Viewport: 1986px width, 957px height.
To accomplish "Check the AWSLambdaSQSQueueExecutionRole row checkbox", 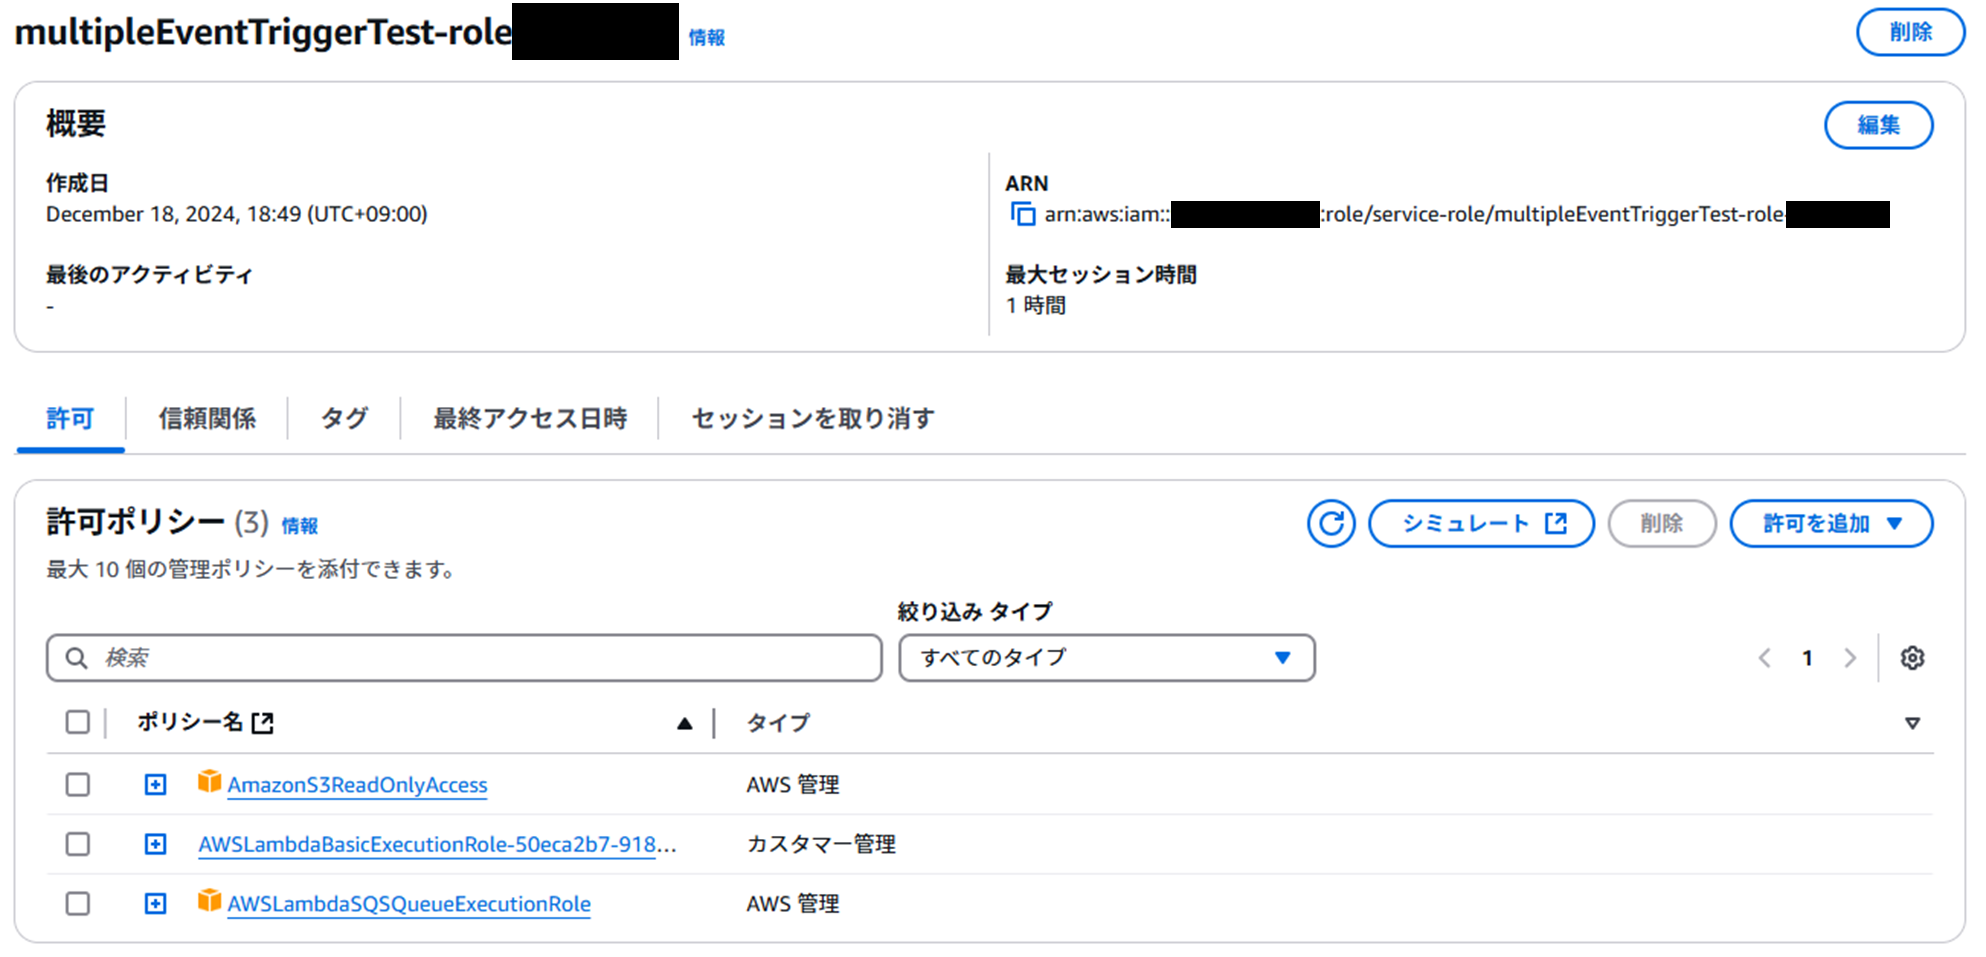I will 77,904.
